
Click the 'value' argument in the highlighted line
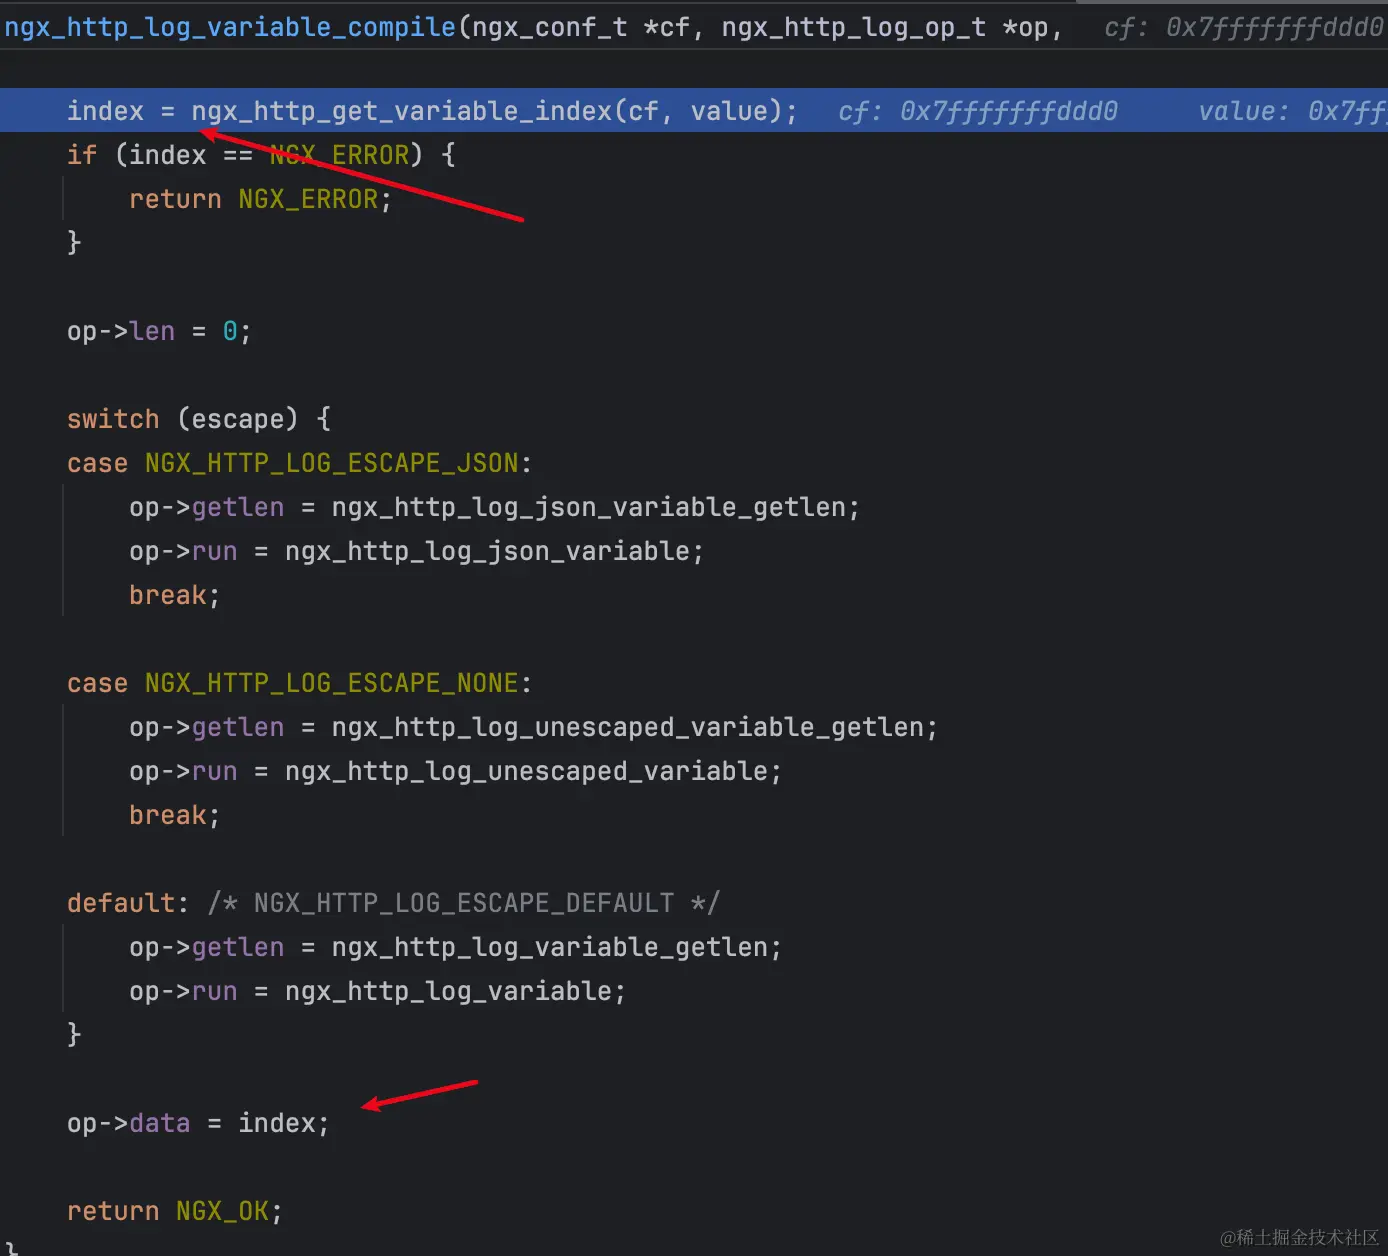coord(729,111)
